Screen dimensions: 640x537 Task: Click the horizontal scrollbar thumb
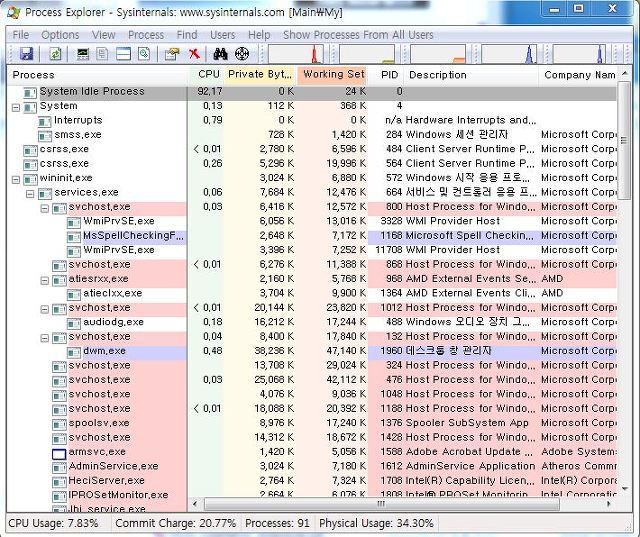click(x=381, y=504)
